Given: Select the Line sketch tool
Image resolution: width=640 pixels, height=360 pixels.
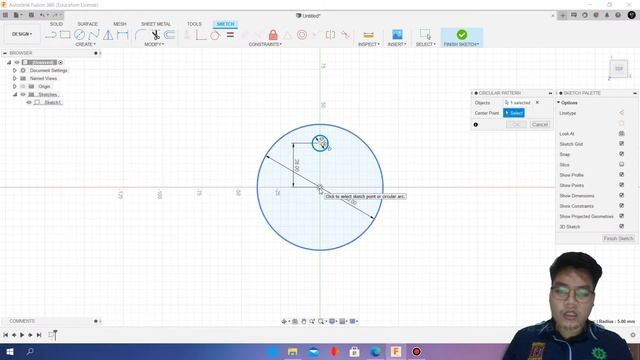Looking at the screenshot, I should tap(51, 35).
